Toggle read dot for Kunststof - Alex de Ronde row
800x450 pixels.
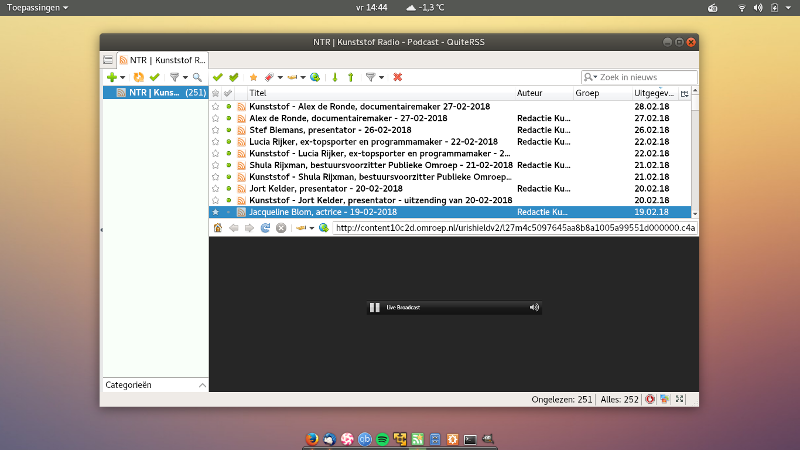pos(229,107)
